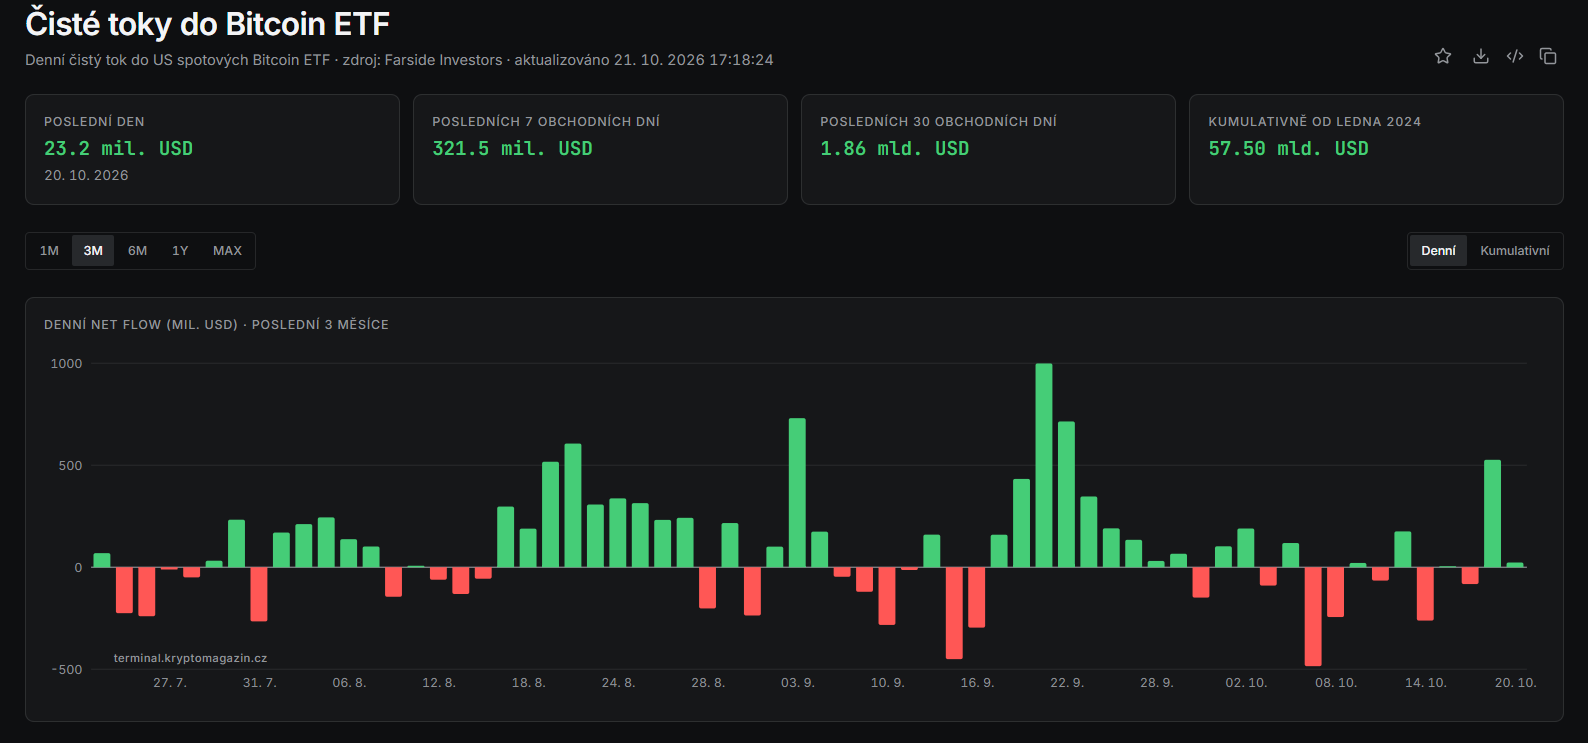Click the x-axis label 27. 7.

pos(170,683)
